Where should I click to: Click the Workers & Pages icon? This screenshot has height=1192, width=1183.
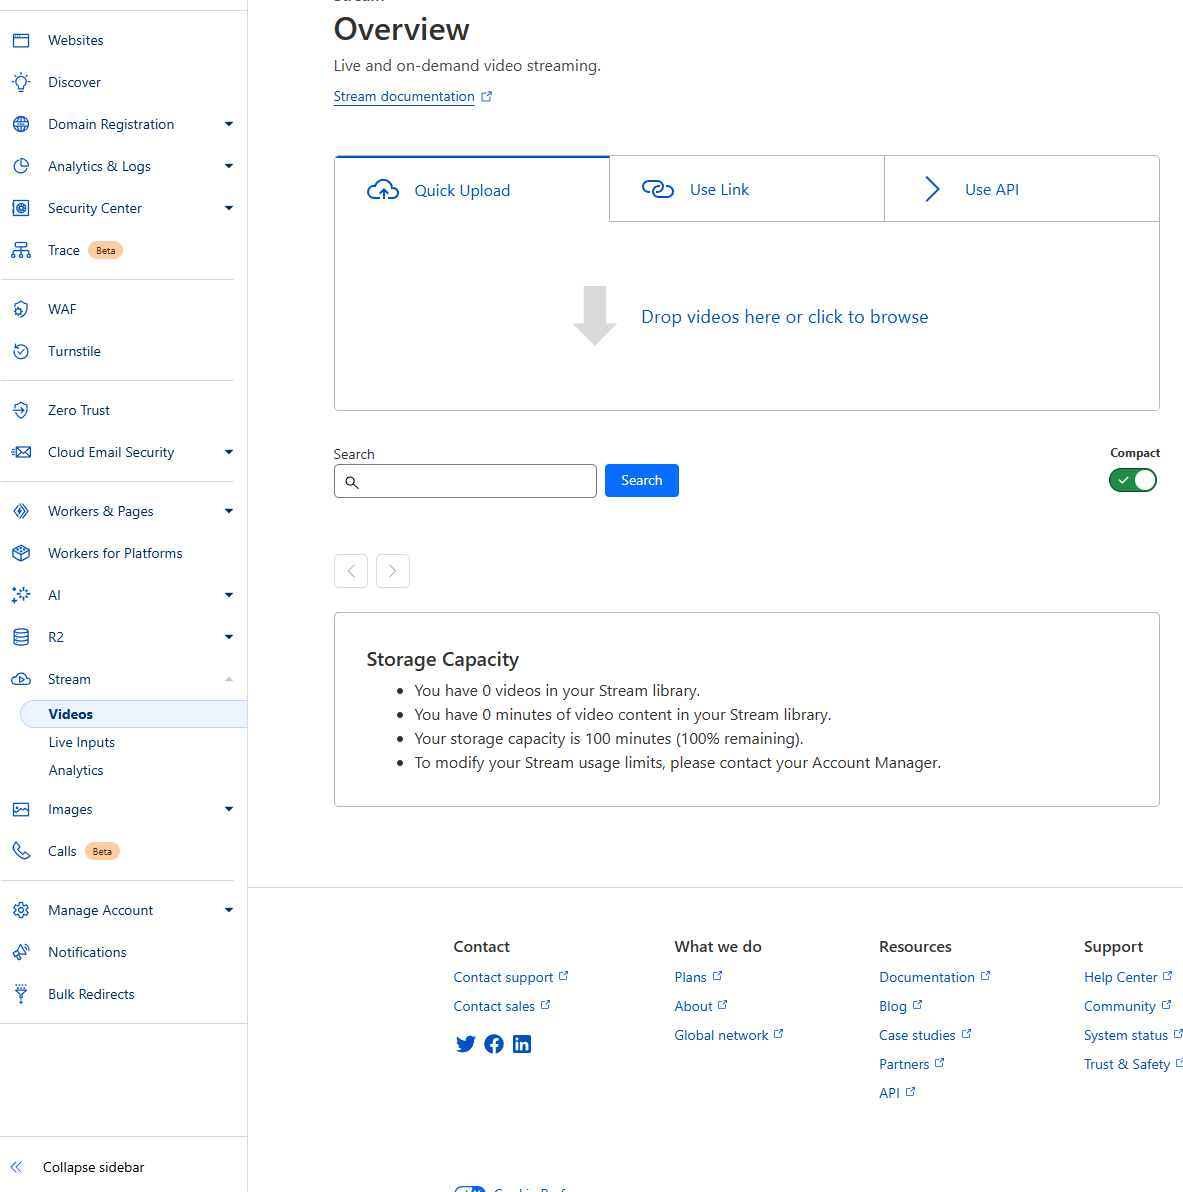pyautogui.click(x=21, y=512)
